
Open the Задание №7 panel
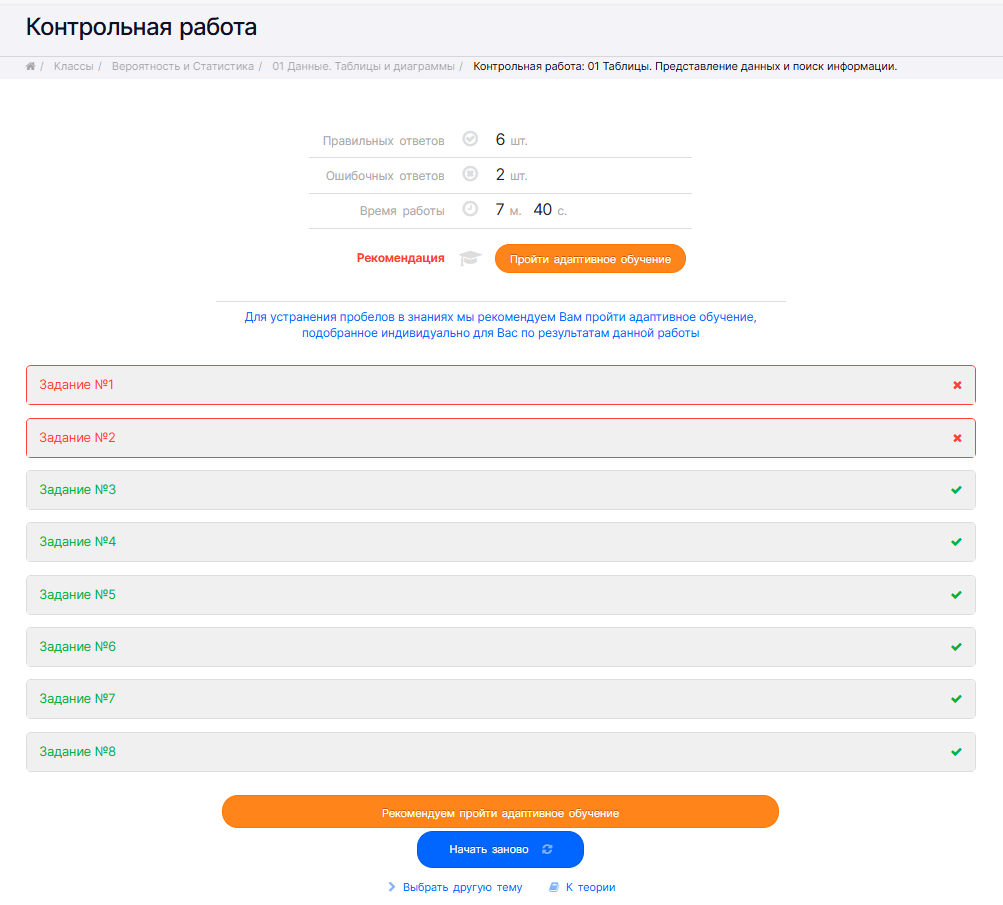[500, 698]
